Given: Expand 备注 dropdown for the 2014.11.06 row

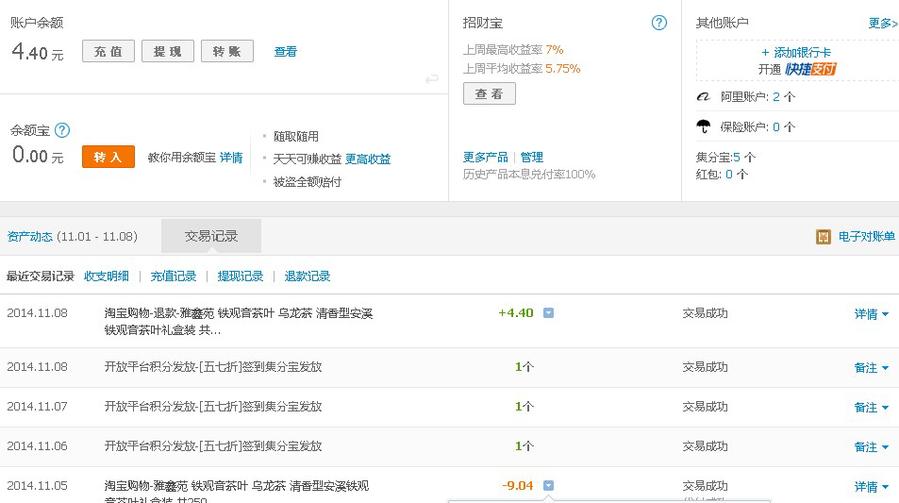Looking at the screenshot, I should pos(871,447).
